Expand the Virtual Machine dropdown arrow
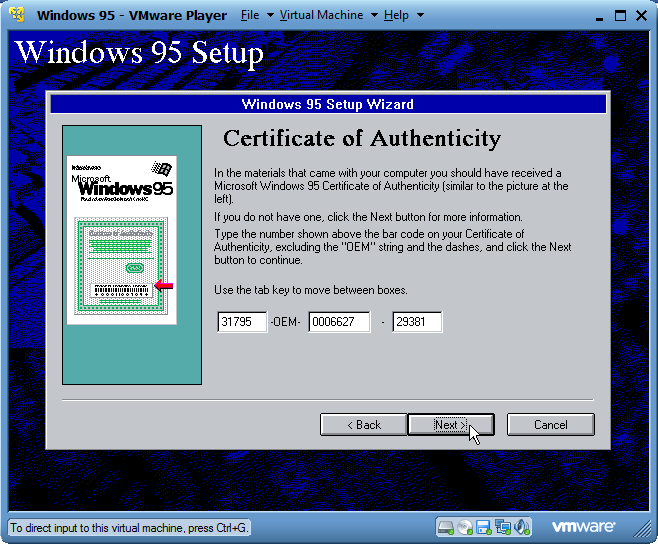 374,16
